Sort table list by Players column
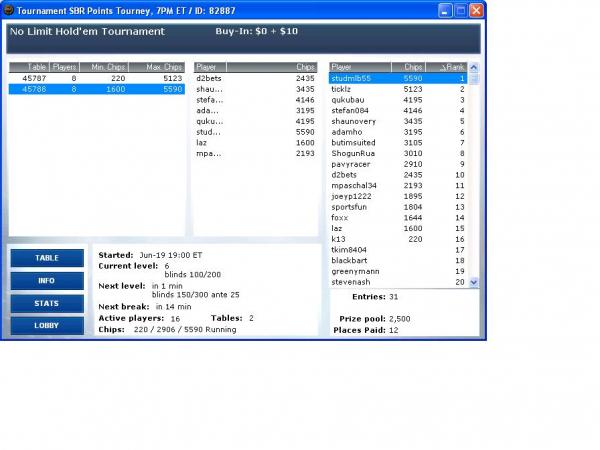Viewport: 600px width, 450px height. [65, 67]
